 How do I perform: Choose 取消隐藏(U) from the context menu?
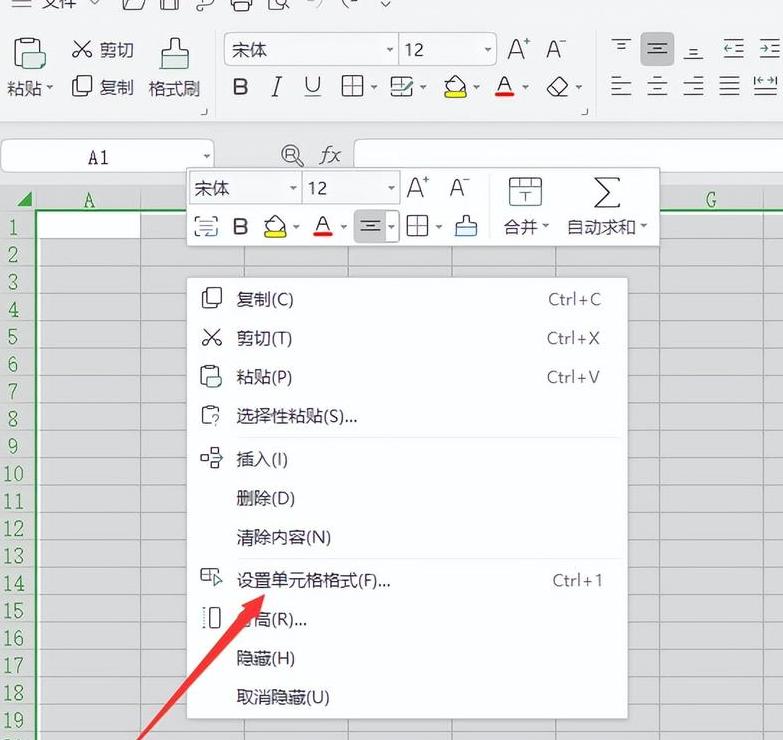407,697
